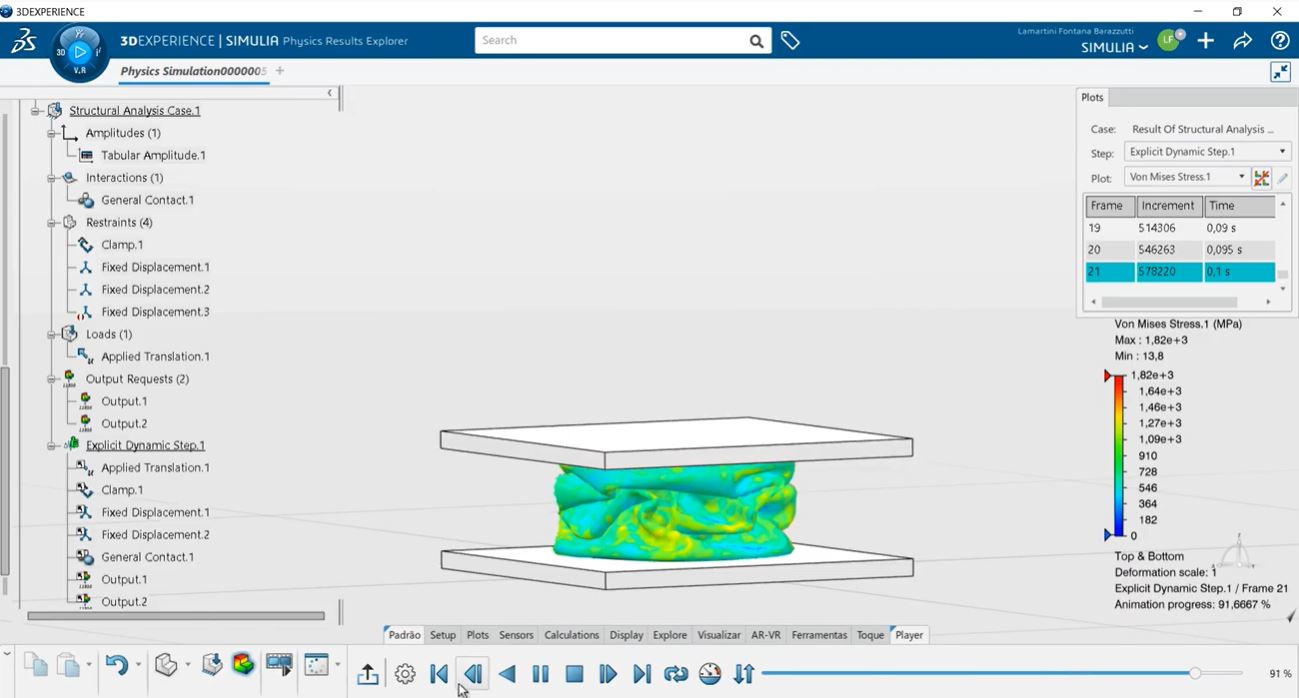
Task: Click the animation progress slider handle
Action: [x=1195, y=674]
